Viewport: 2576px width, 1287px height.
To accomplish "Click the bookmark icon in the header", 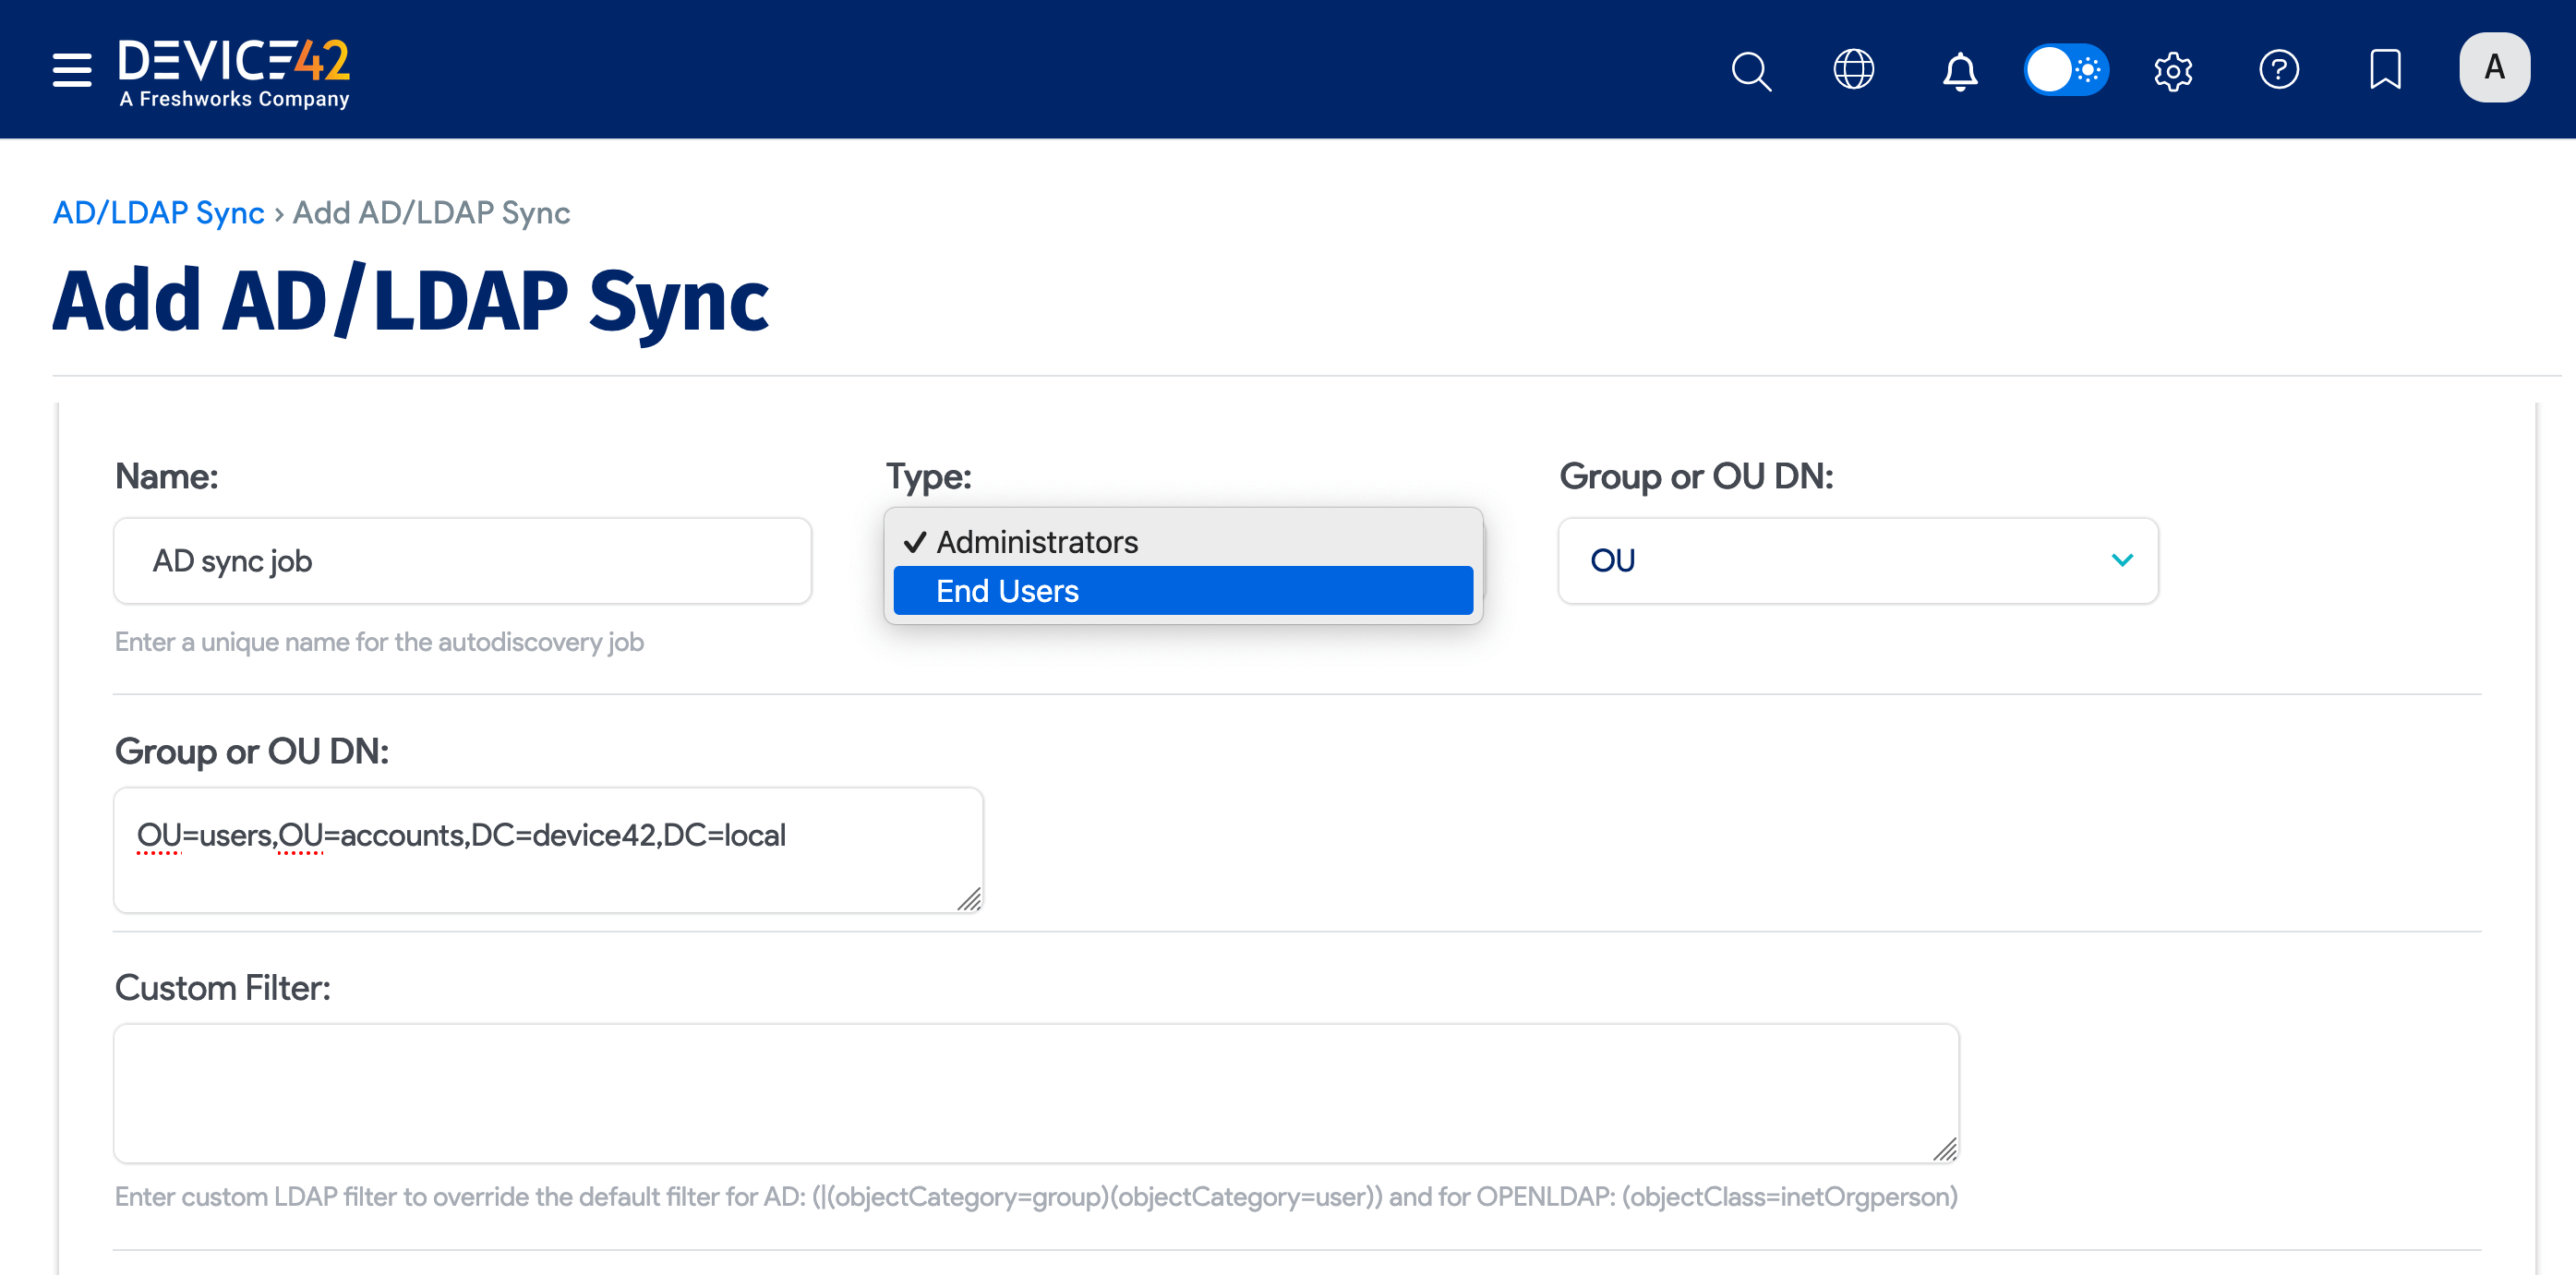I will (x=2386, y=70).
